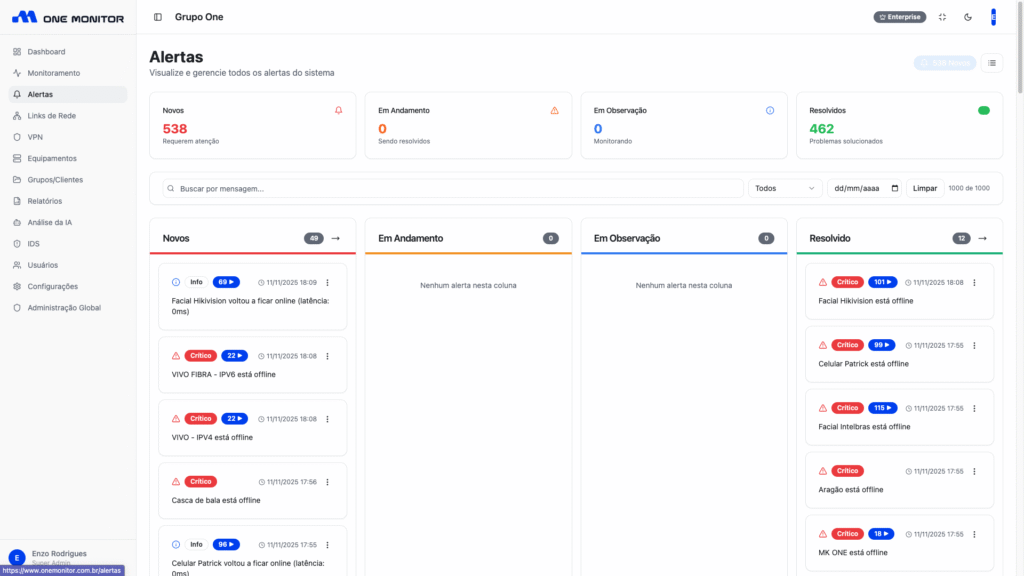Click the Enterprise plan badge
Image resolution: width=1024 pixels, height=576 pixels.
pyautogui.click(x=900, y=17)
